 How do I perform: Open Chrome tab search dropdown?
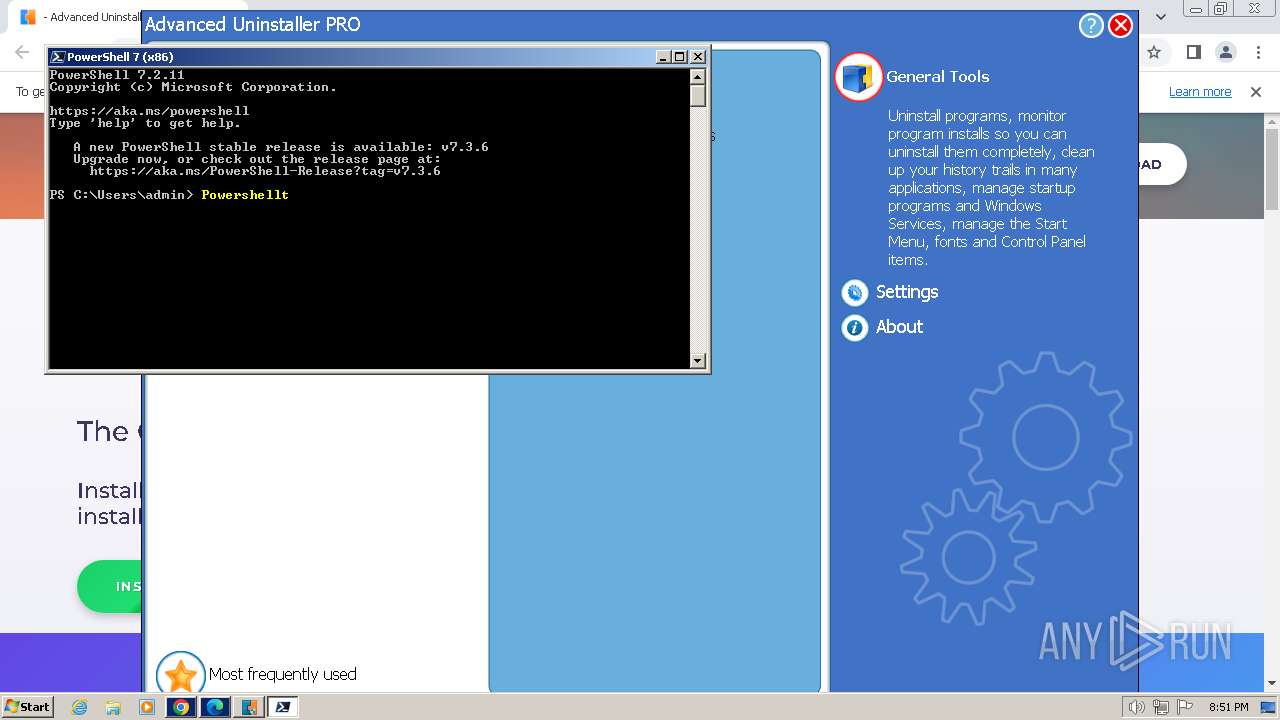pos(1161,16)
